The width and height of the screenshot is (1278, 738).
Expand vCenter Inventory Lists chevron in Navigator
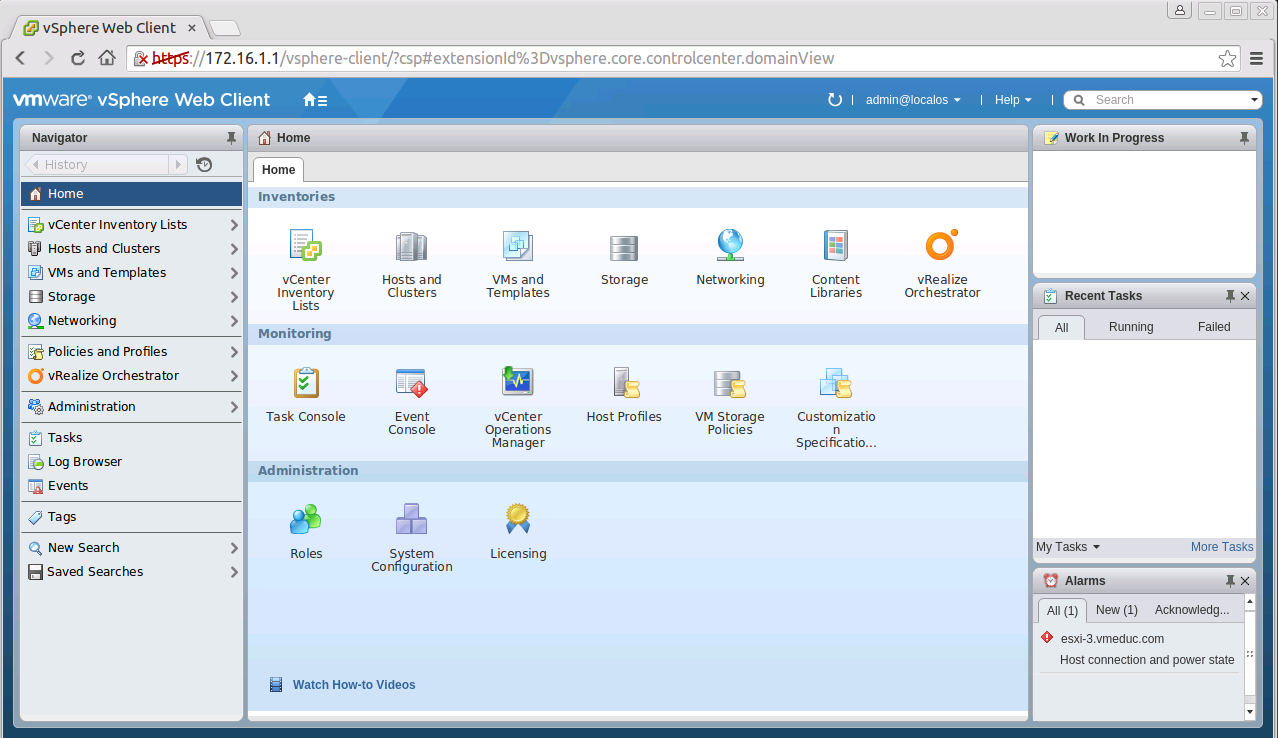point(234,225)
